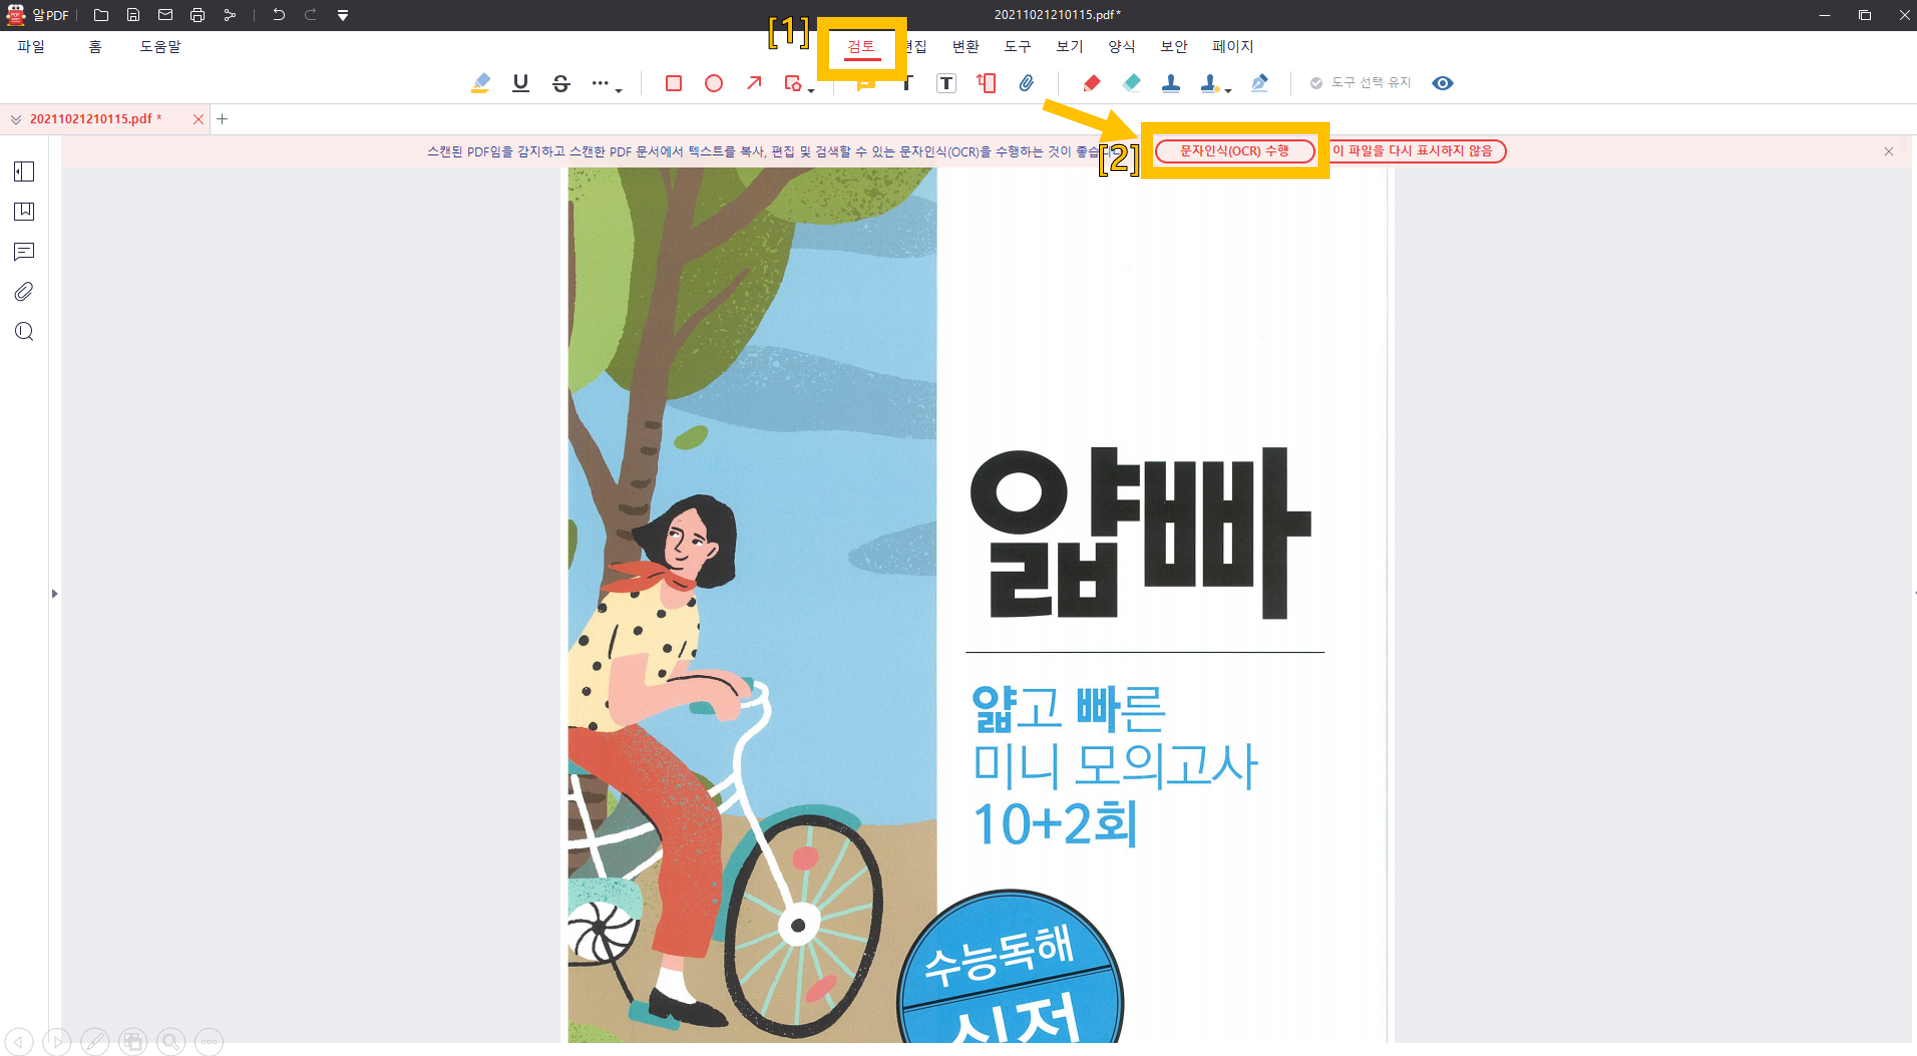Attach a file with the paperclip tool
This screenshot has width=1917, height=1056.
pos(1026,83)
